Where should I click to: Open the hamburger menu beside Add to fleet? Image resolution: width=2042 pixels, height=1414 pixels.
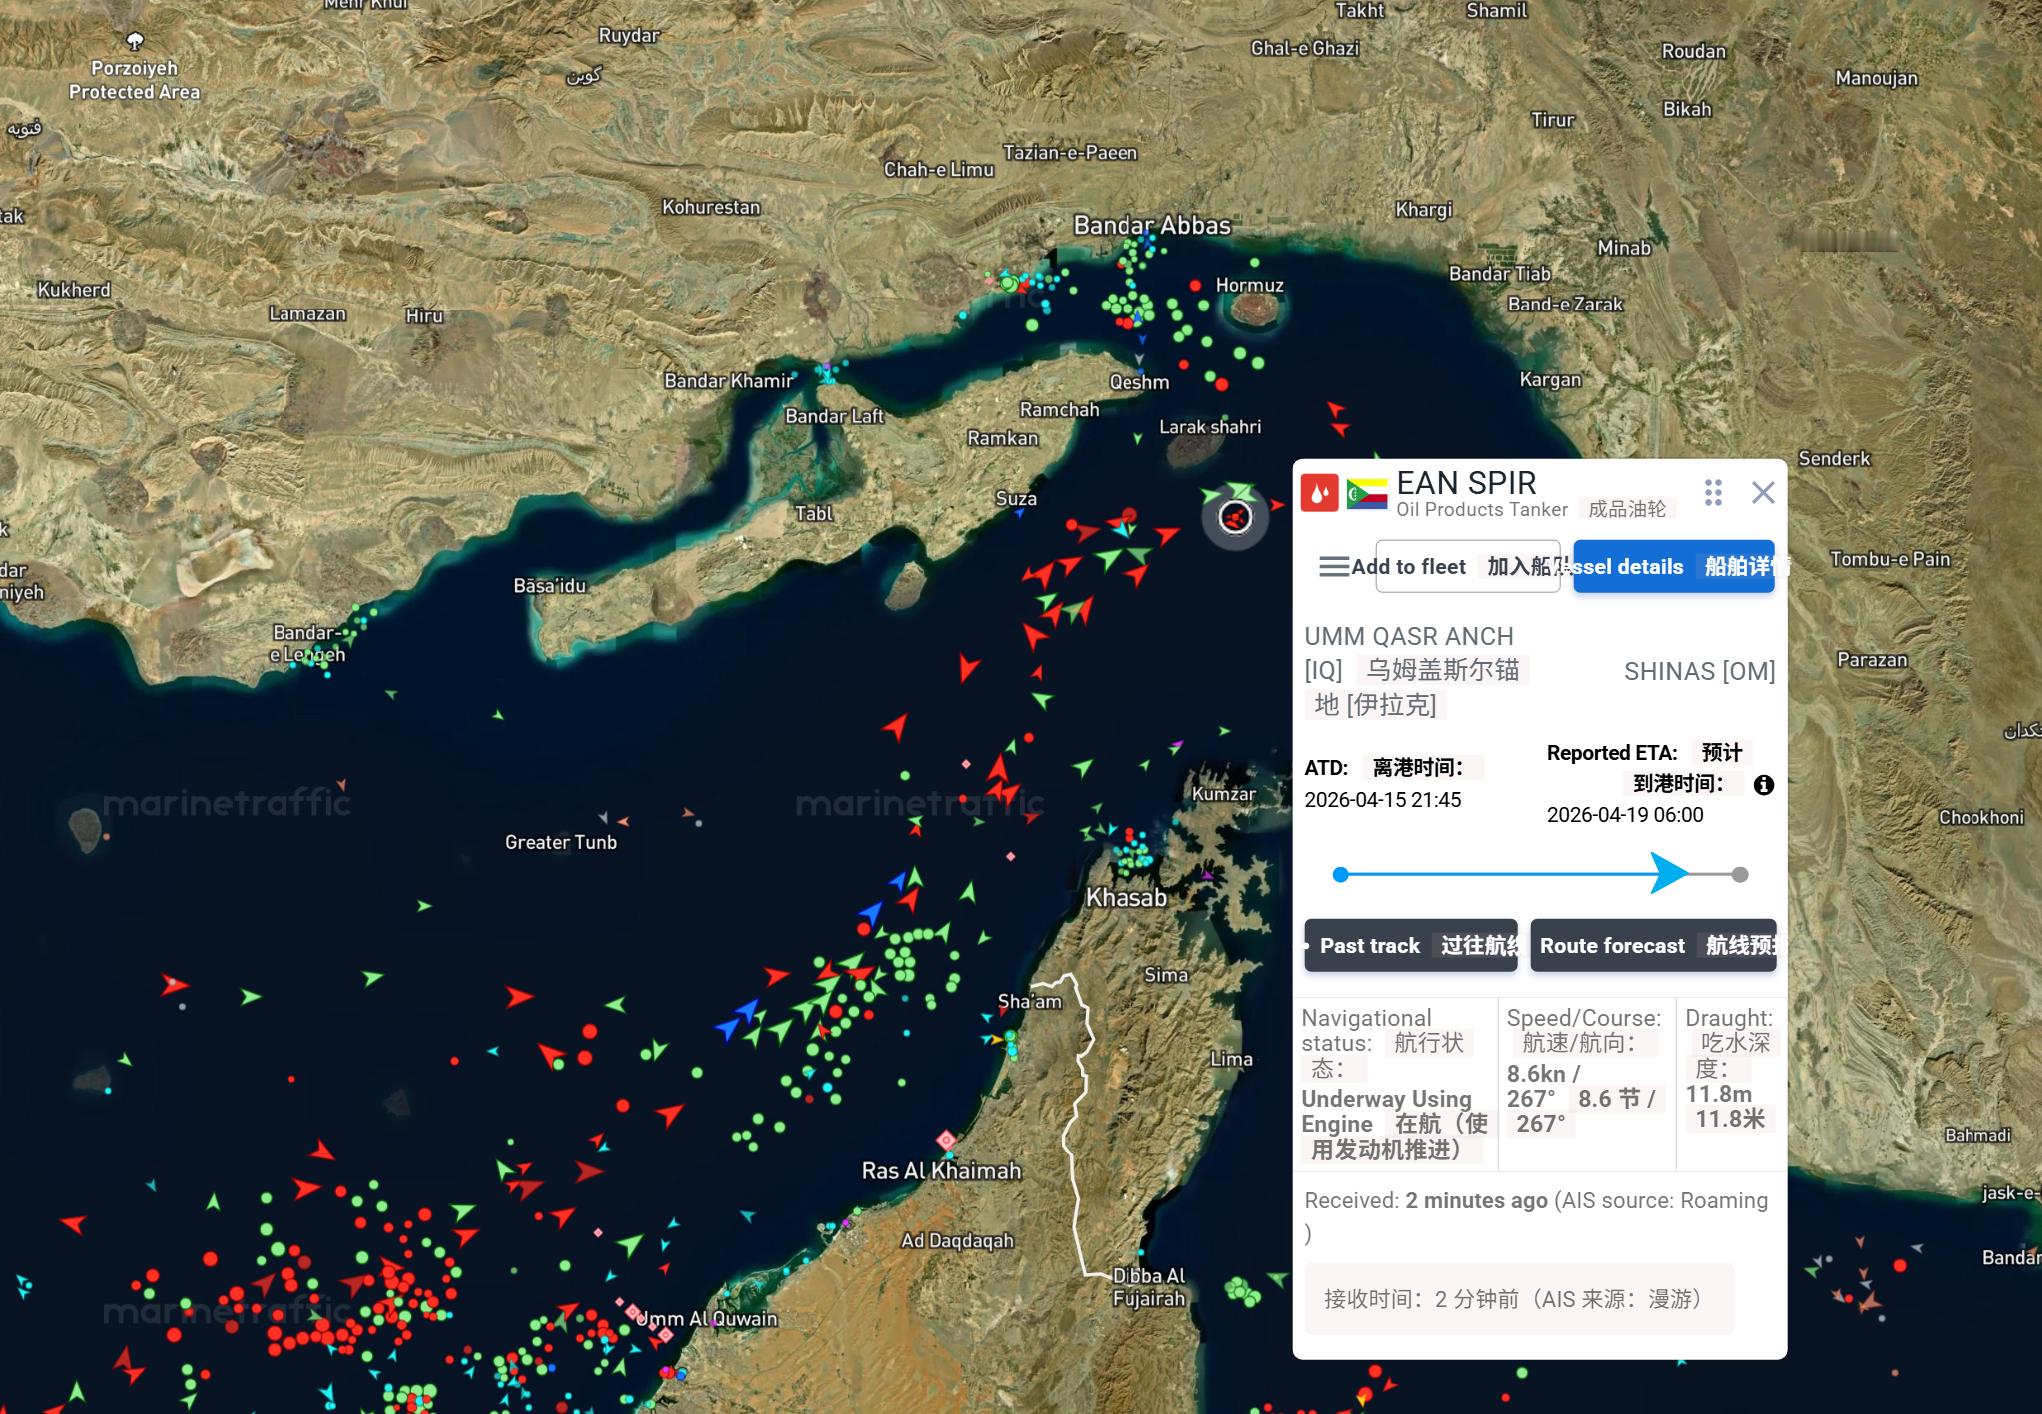click(1334, 567)
